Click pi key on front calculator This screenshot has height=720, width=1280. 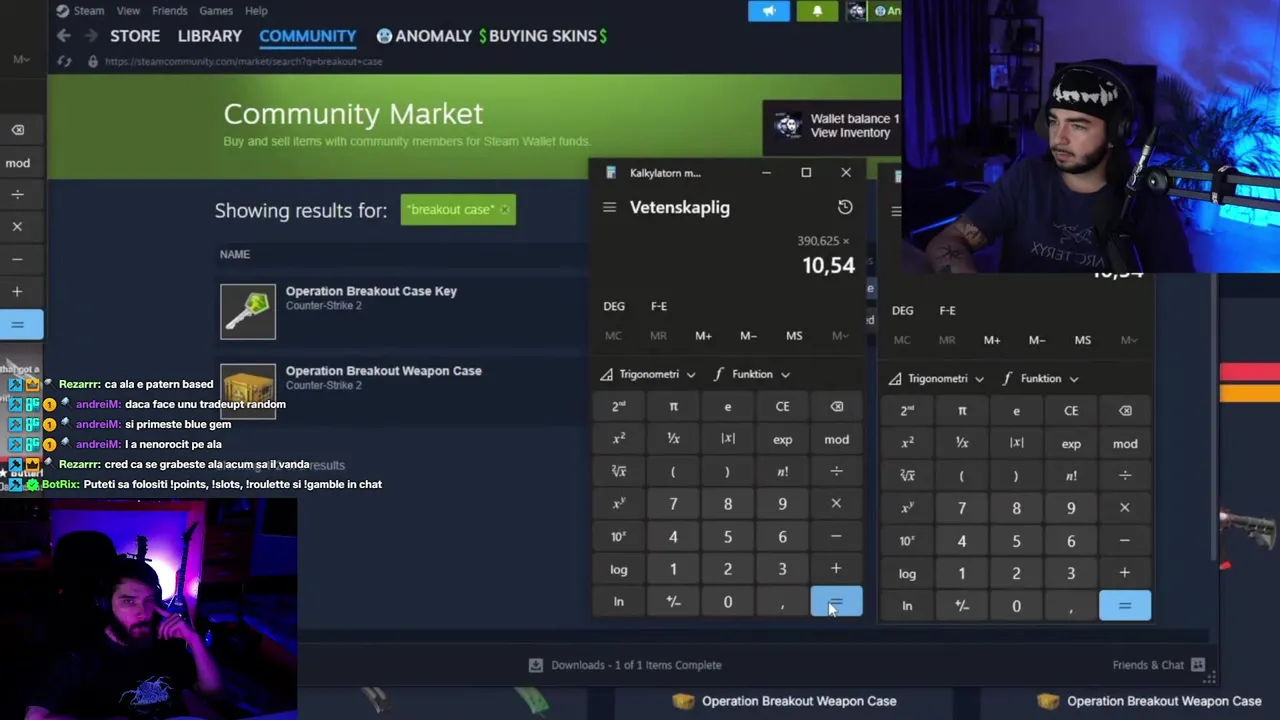673,407
